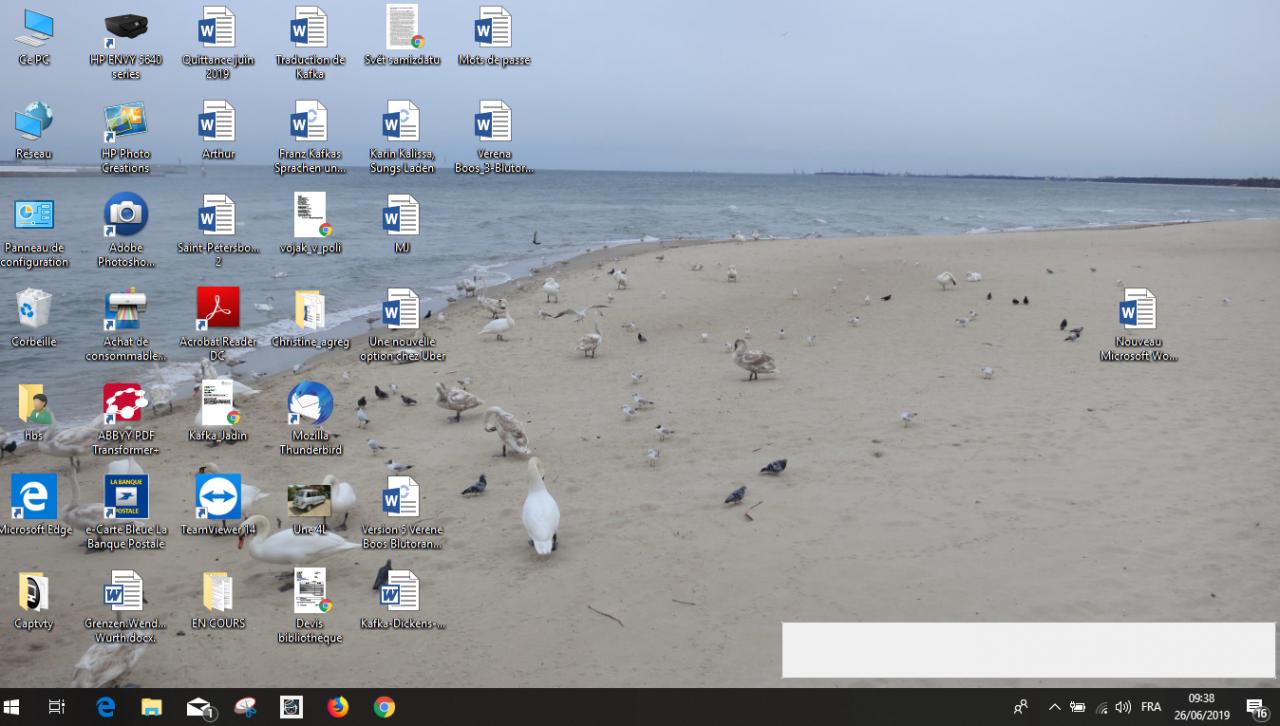Select the Quittance juin 2019 Word document
Image resolution: width=1280 pixels, height=726 pixels.
click(x=218, y=44)
